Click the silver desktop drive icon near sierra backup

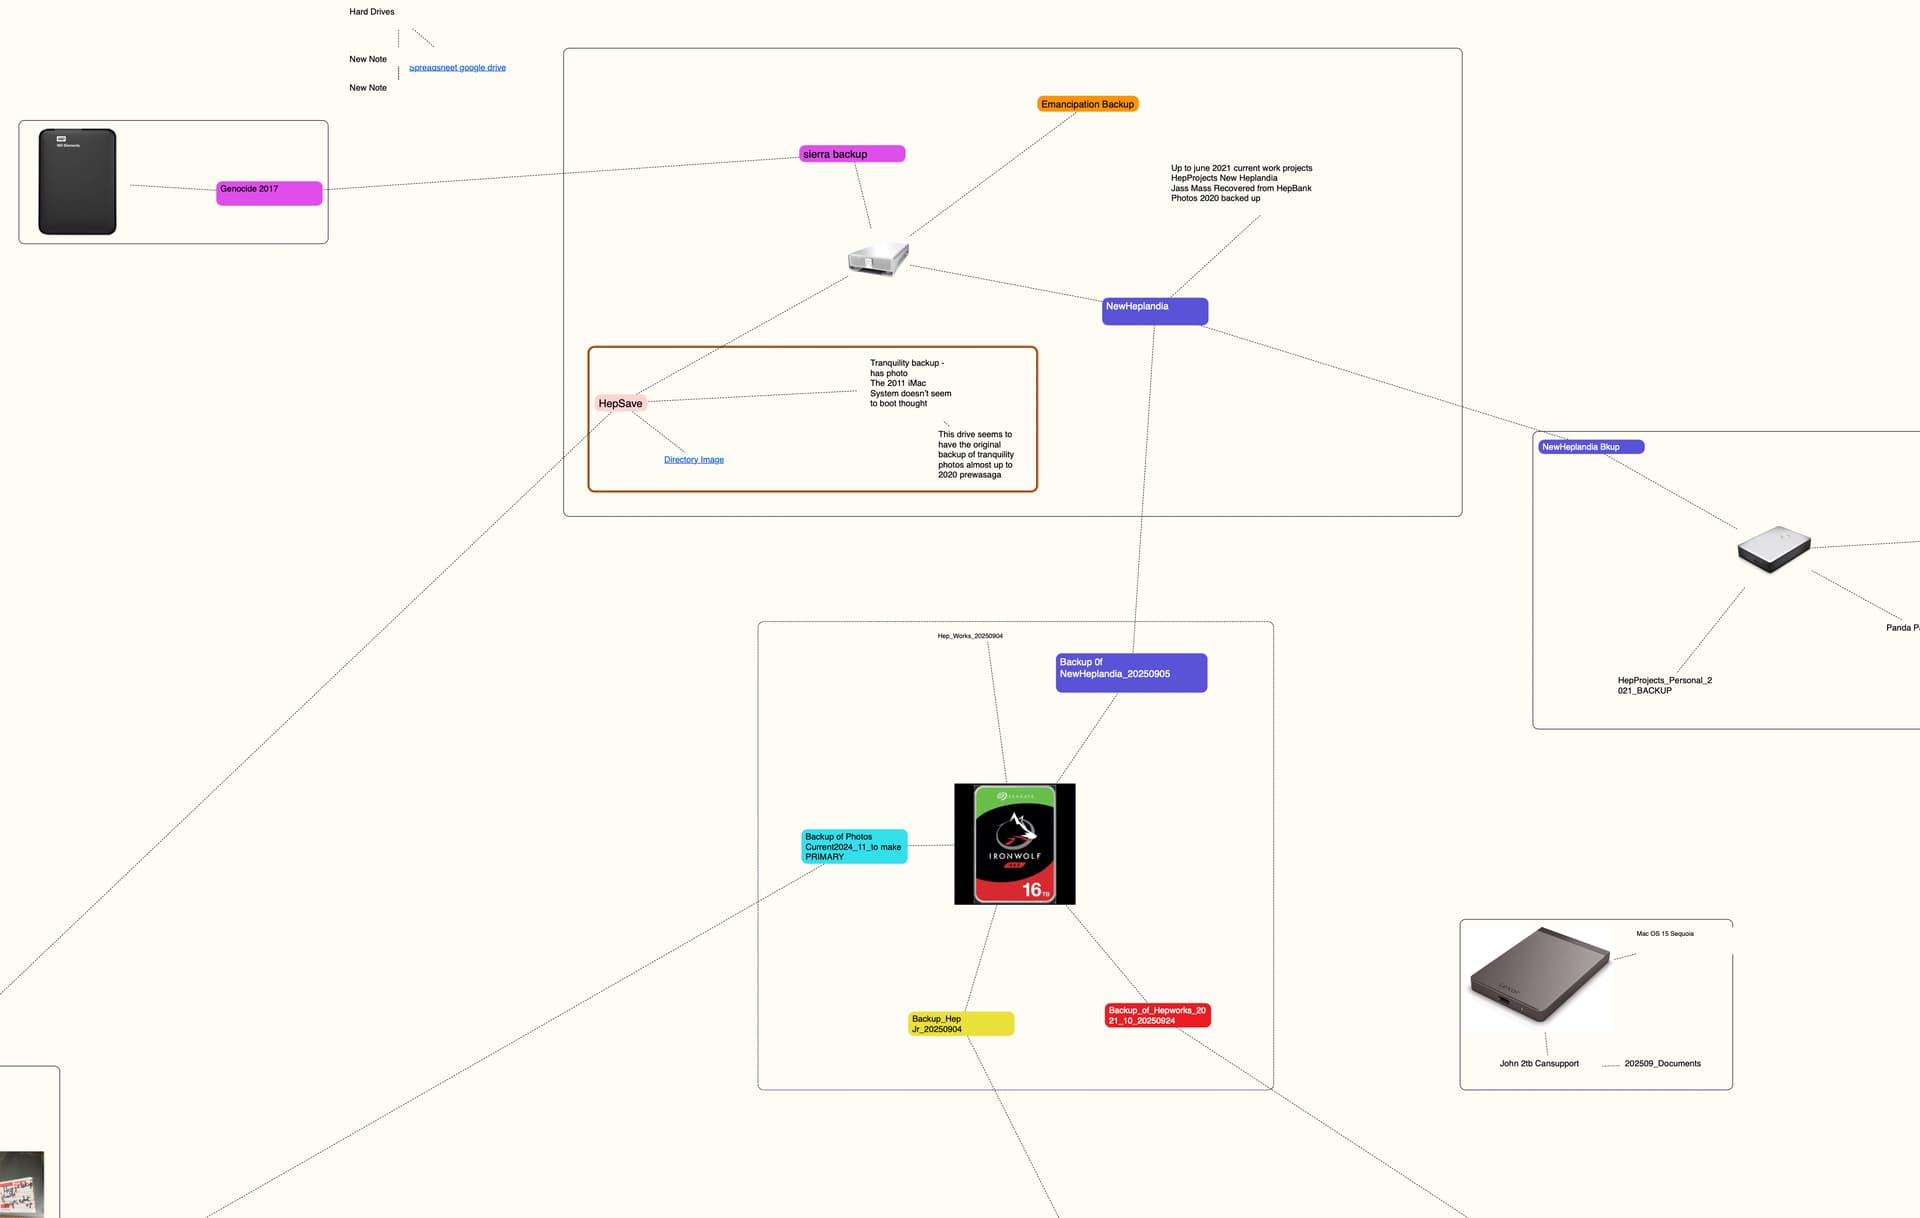point(877,258)
